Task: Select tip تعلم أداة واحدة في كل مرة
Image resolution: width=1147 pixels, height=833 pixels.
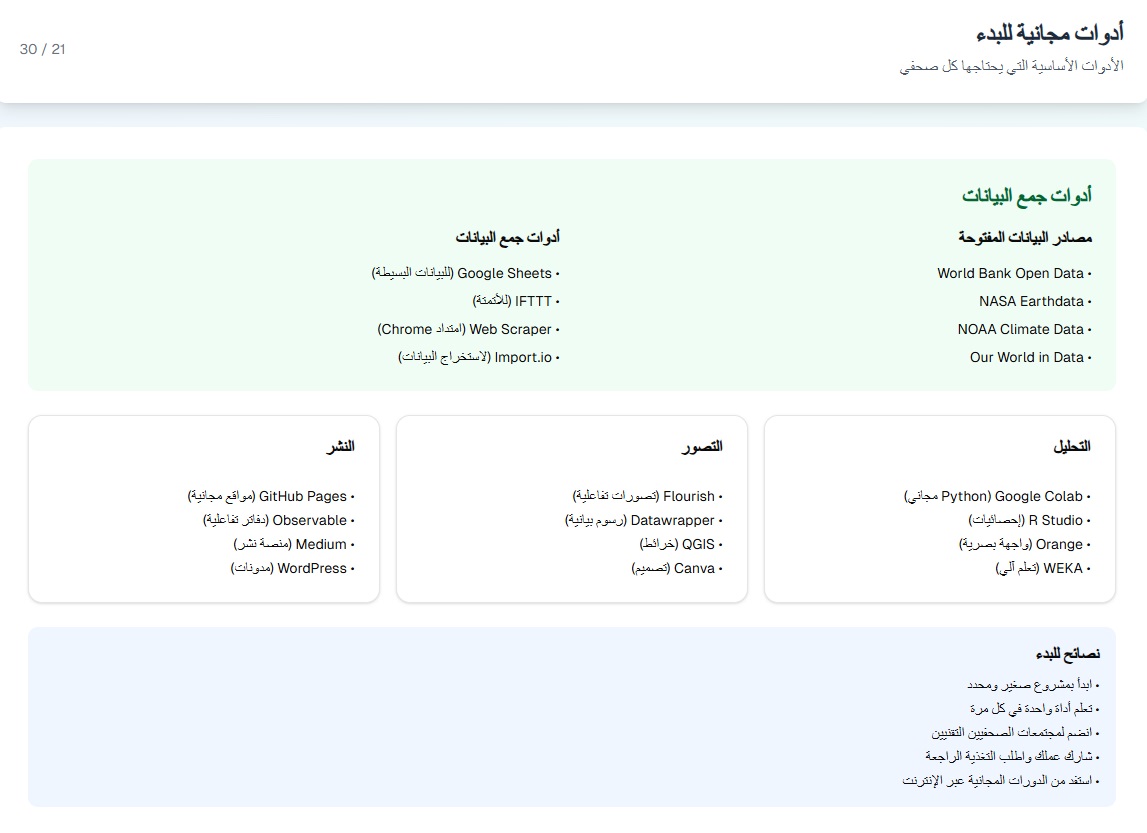Action: [x=1034, y=708]
